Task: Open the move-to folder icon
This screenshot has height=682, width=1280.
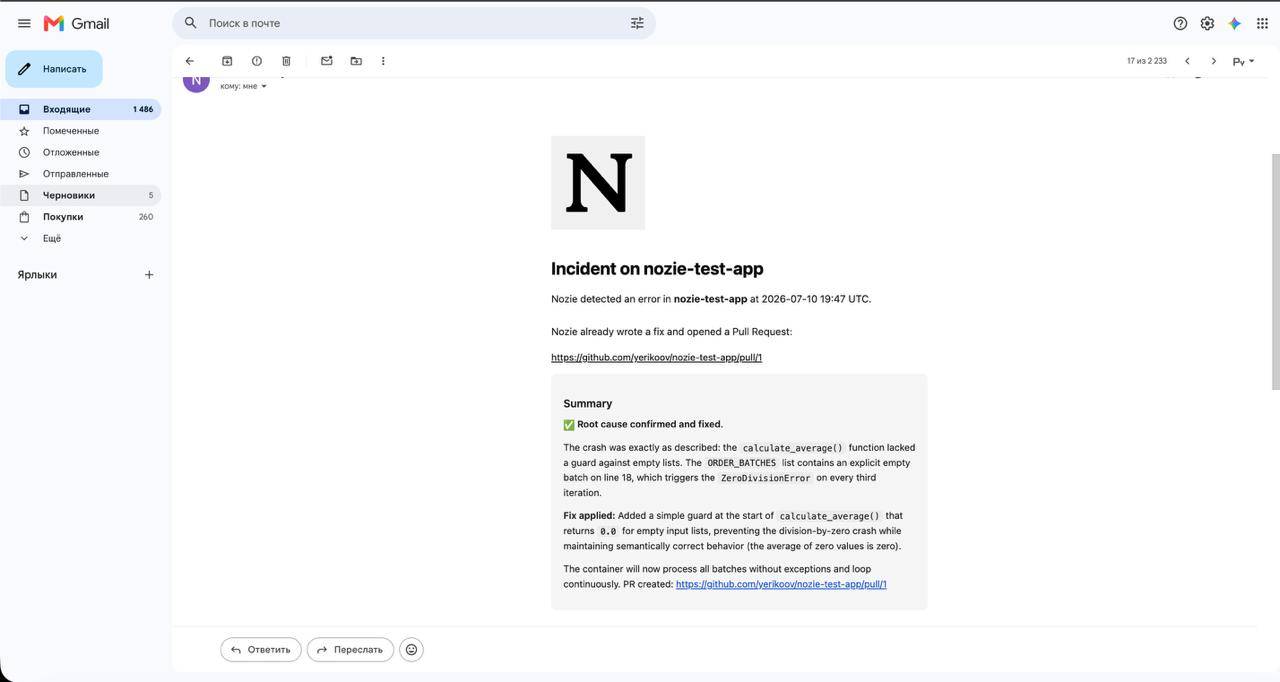Action: [x=356, y=61]
